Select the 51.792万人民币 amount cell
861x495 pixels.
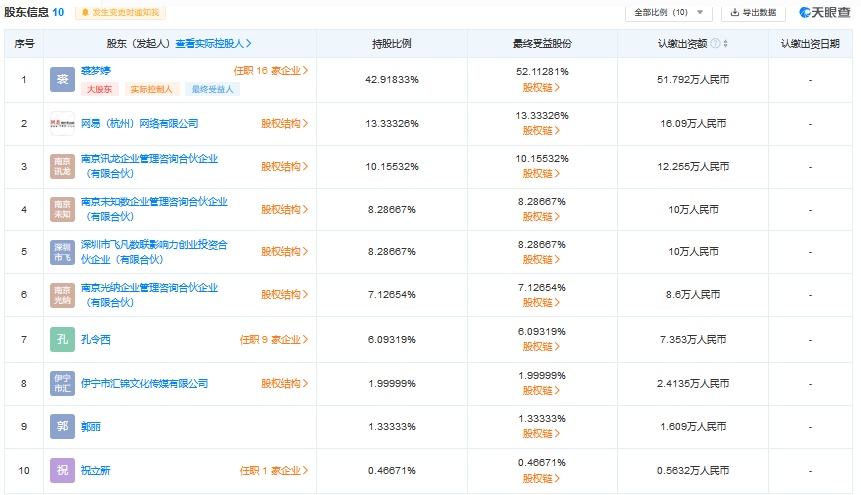point(693,80)
